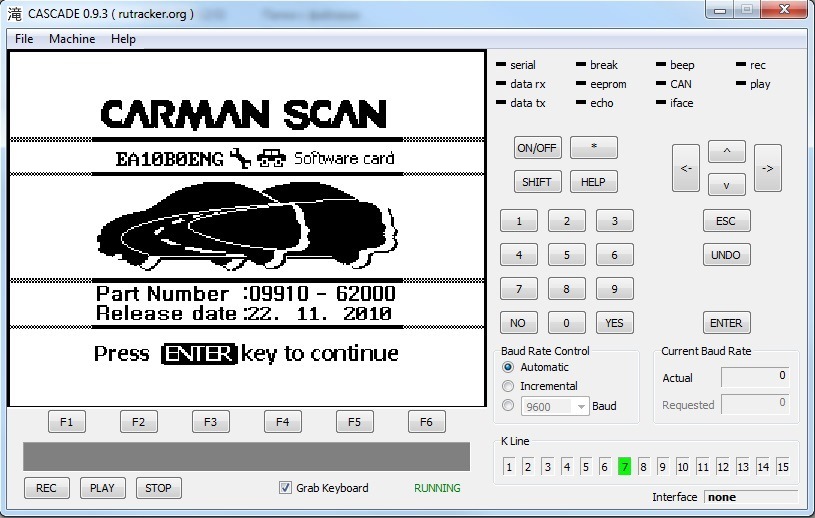This screenshot has height=518, width=815.
Task: Click keypad digit 2
Action: 567,221
